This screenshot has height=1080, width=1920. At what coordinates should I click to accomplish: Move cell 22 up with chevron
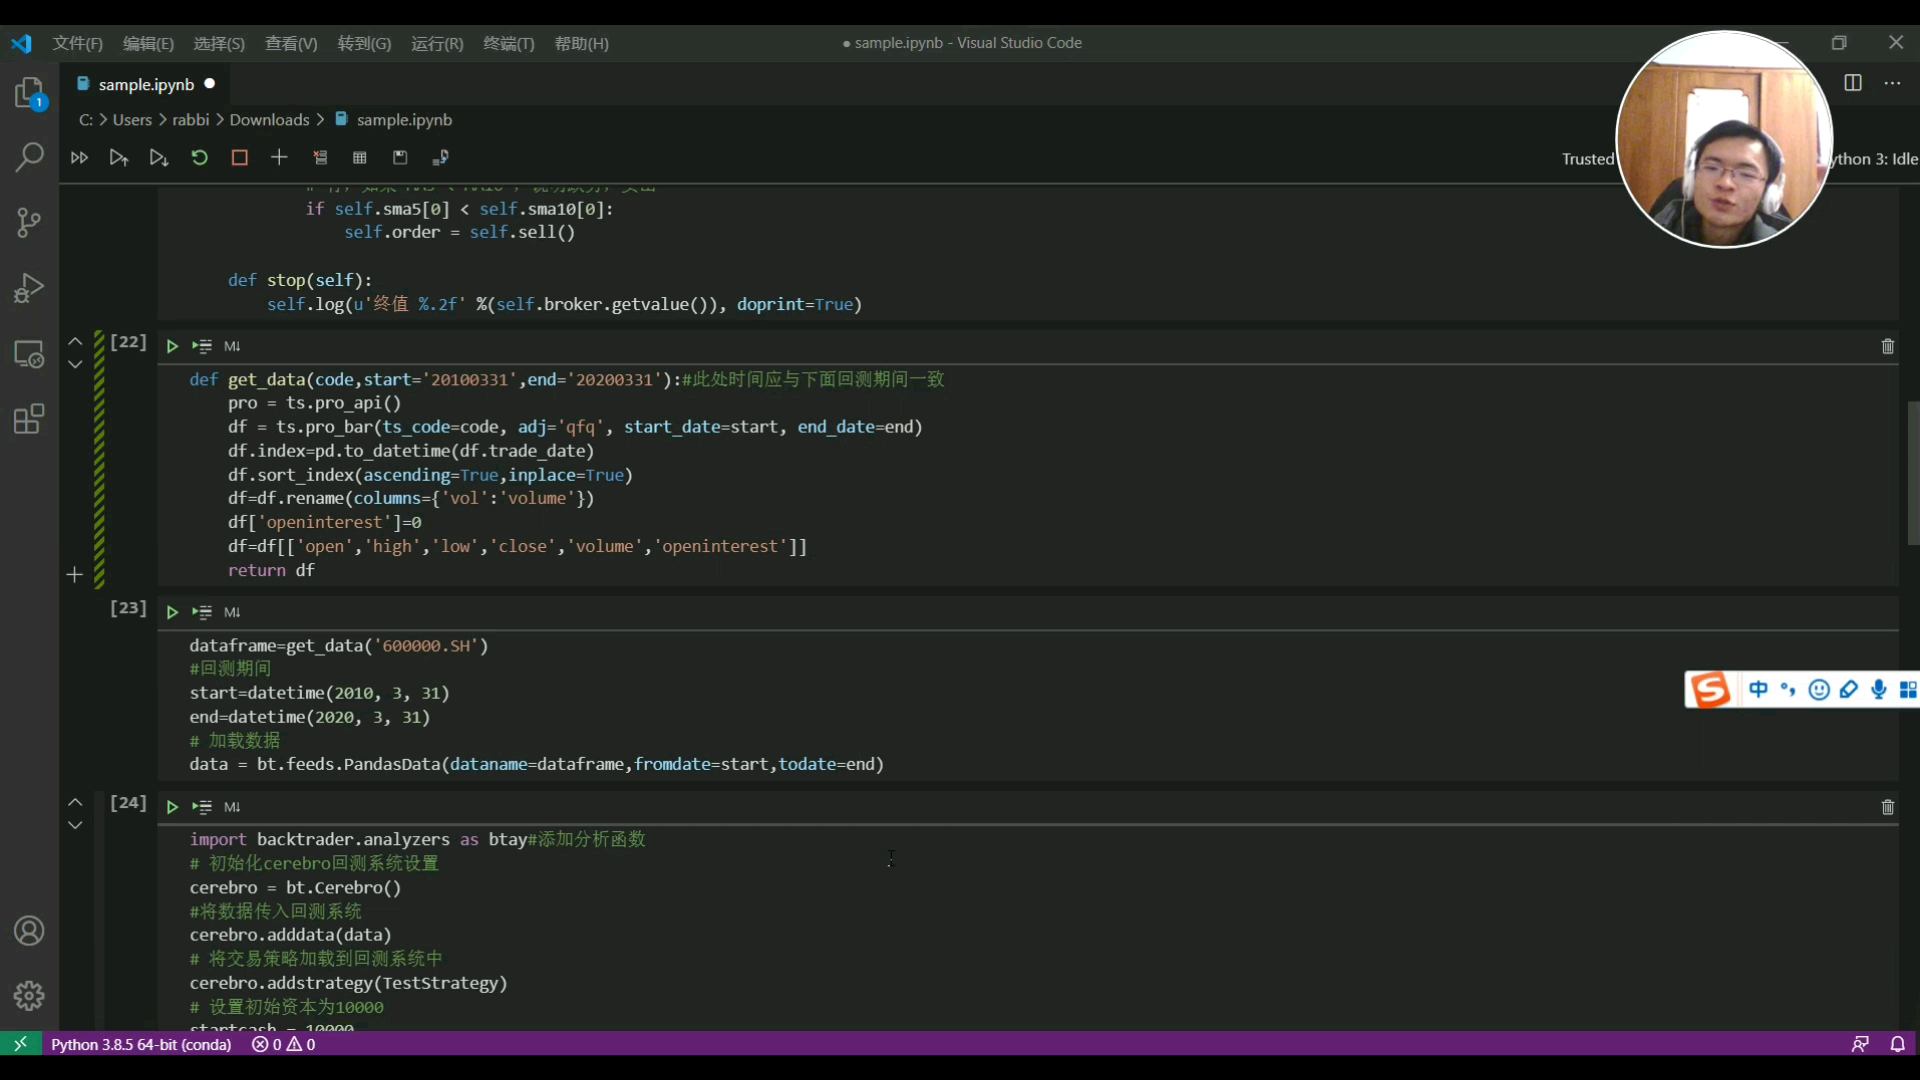(x=75, y=341)
